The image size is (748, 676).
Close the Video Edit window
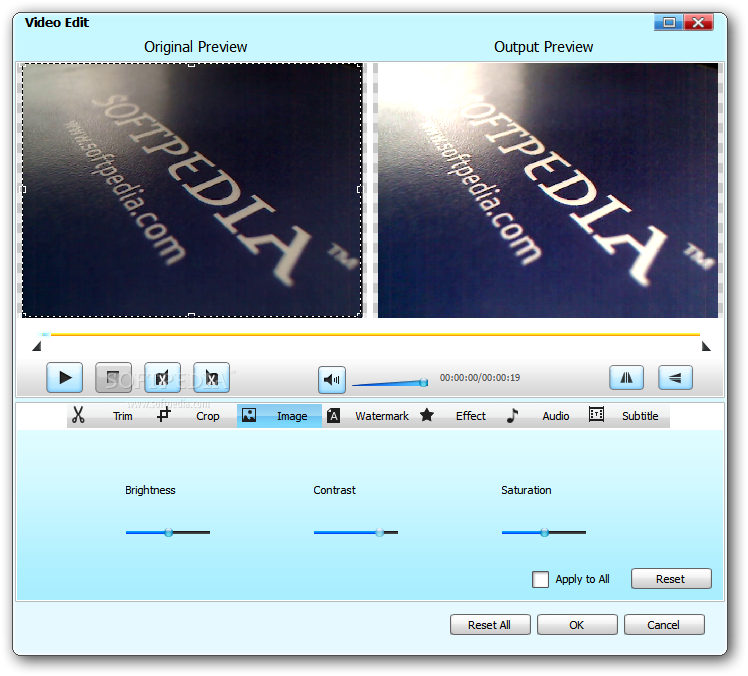pyautogui.click(x=698, y=22)
